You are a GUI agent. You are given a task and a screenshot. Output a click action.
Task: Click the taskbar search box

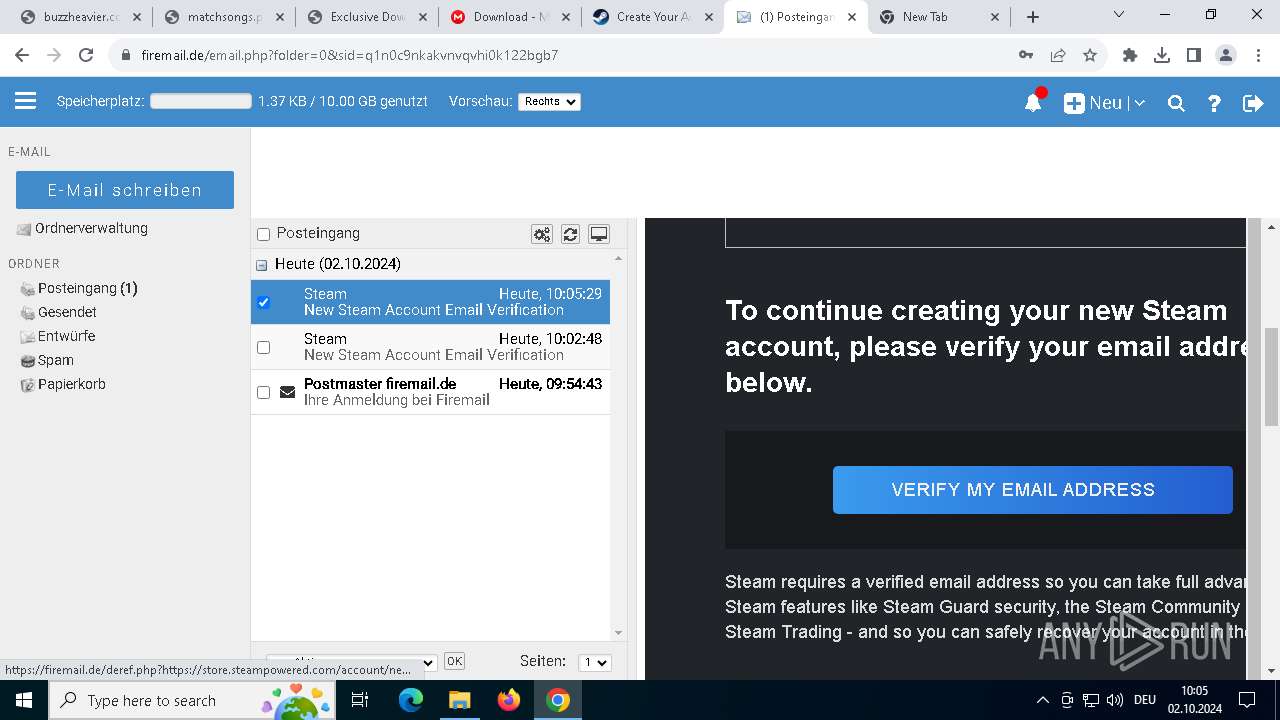point(192,700)
